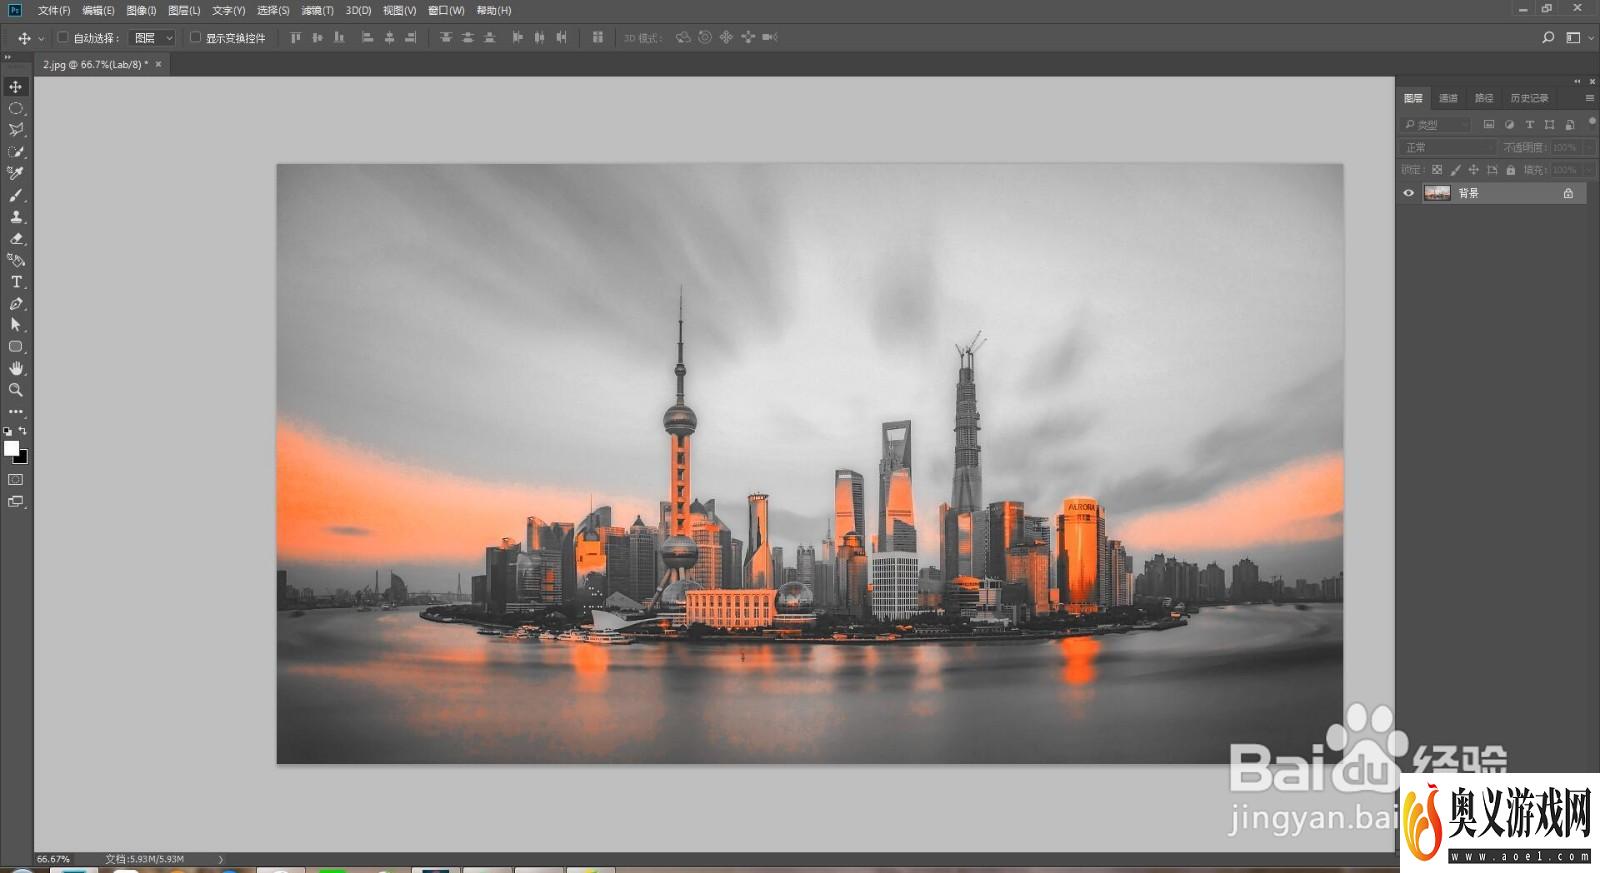Open the Edit Toolbar three-dots button
The height and width of the screenshot is (873, 1600).
[16, 412]
